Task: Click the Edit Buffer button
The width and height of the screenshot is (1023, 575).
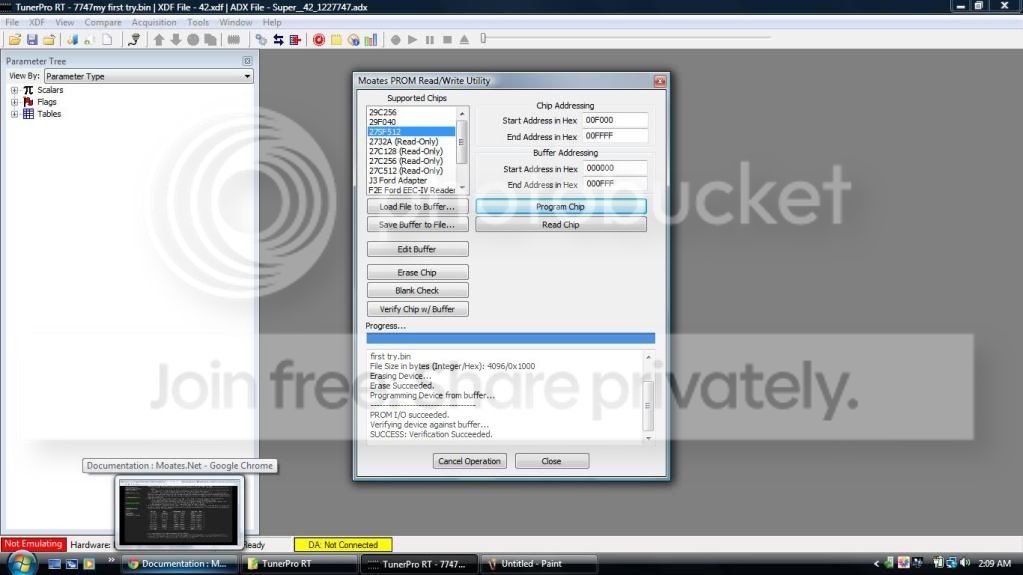Action: pos(418,249)
